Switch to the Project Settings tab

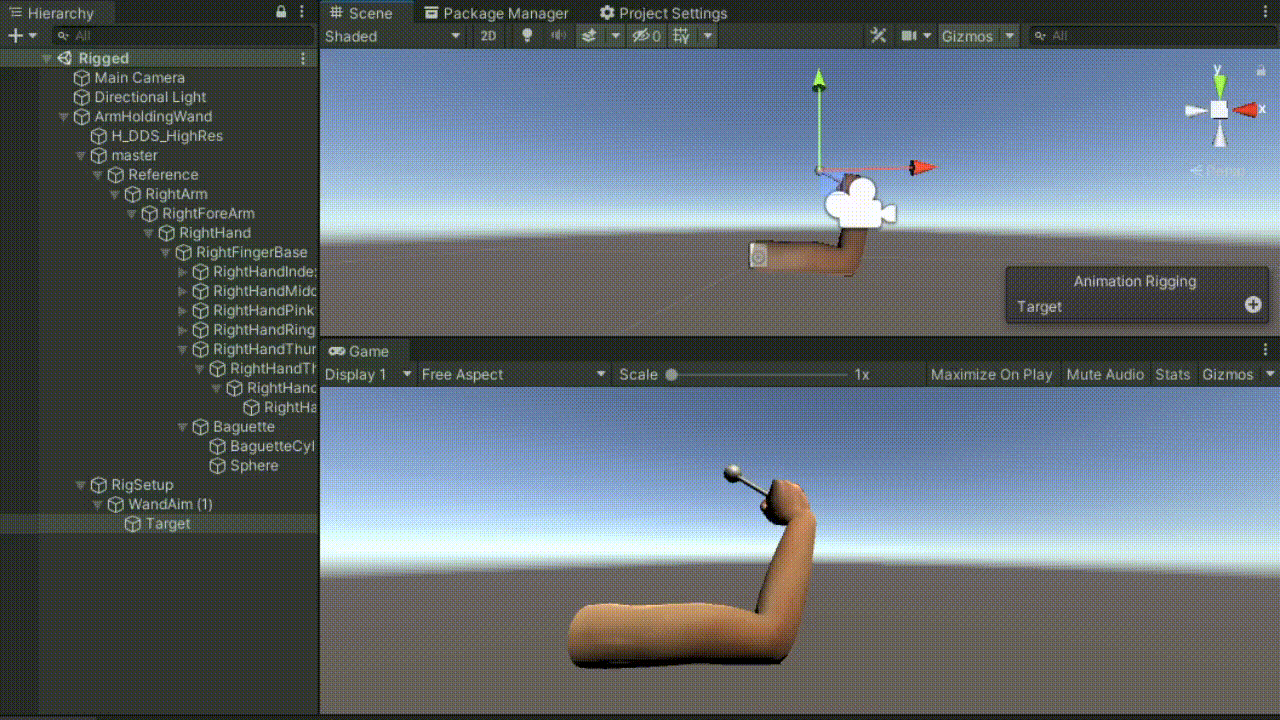663,13
